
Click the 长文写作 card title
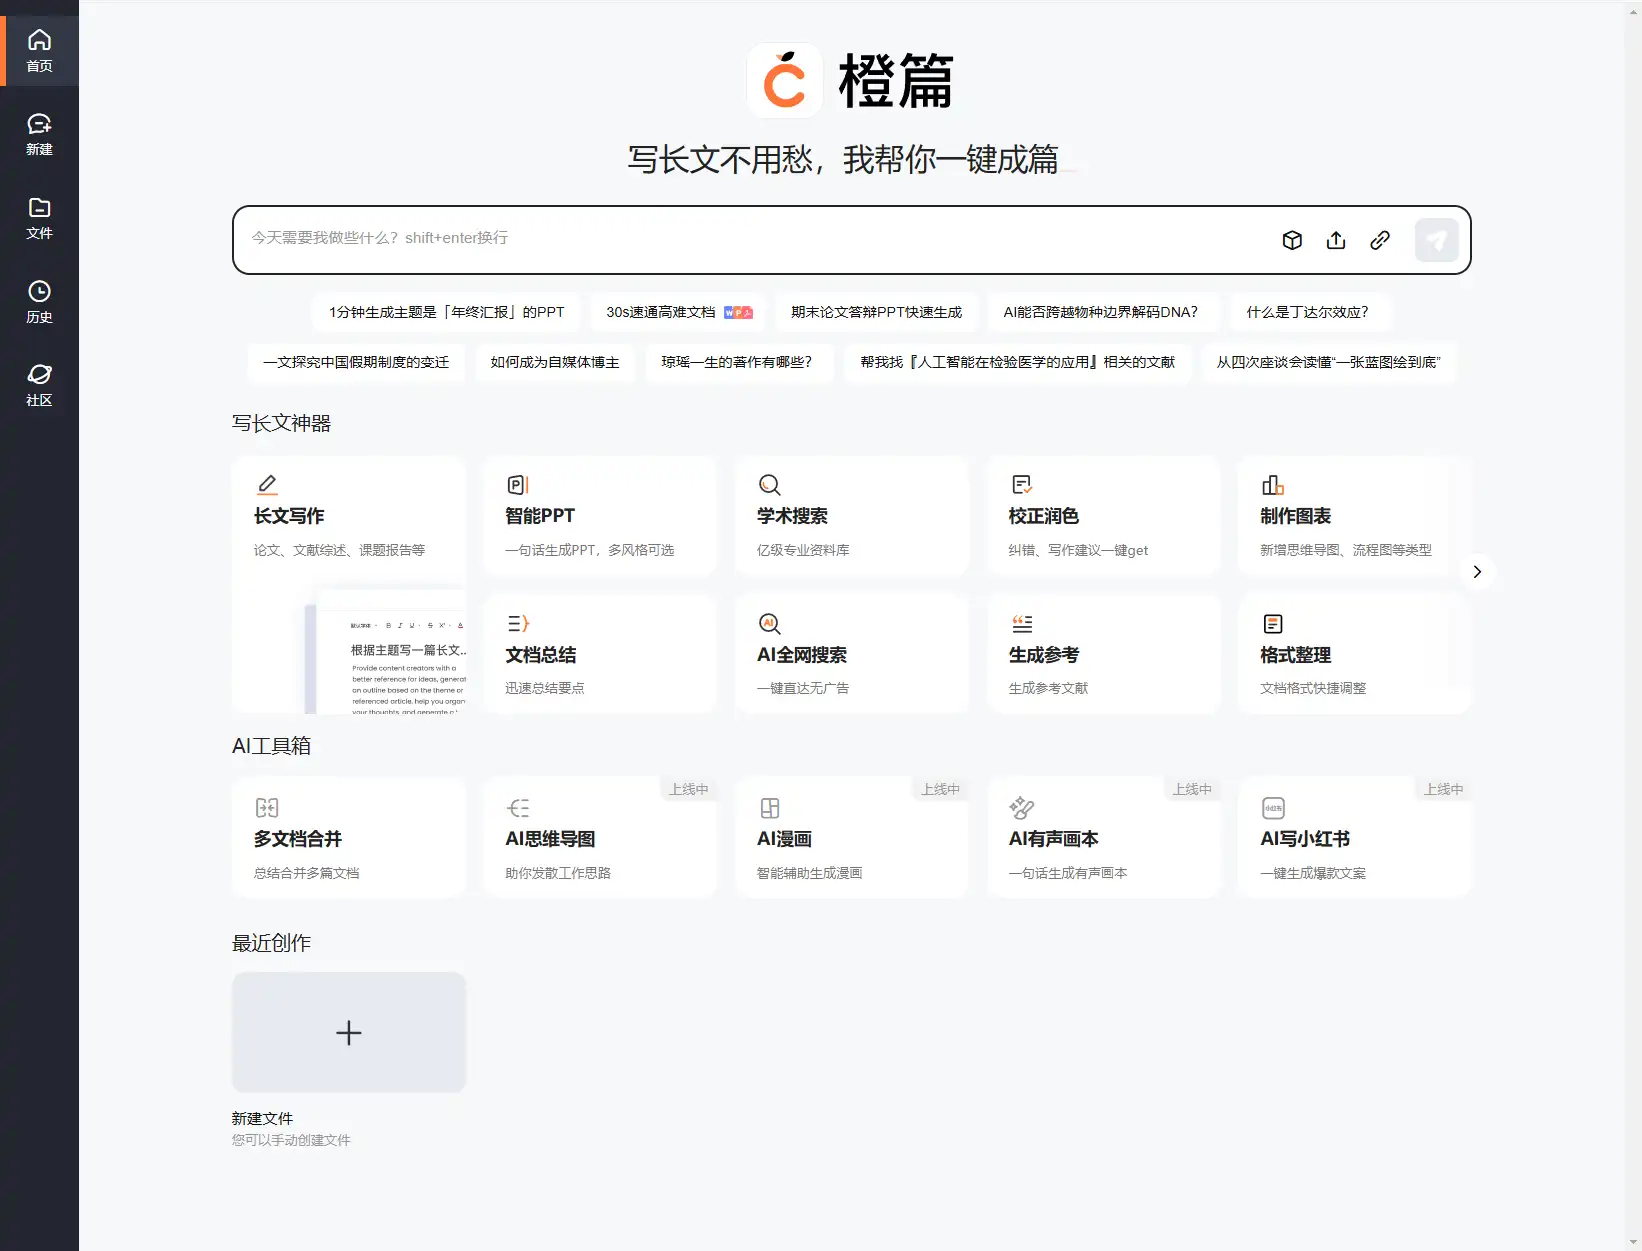click(x=289, y=516)
